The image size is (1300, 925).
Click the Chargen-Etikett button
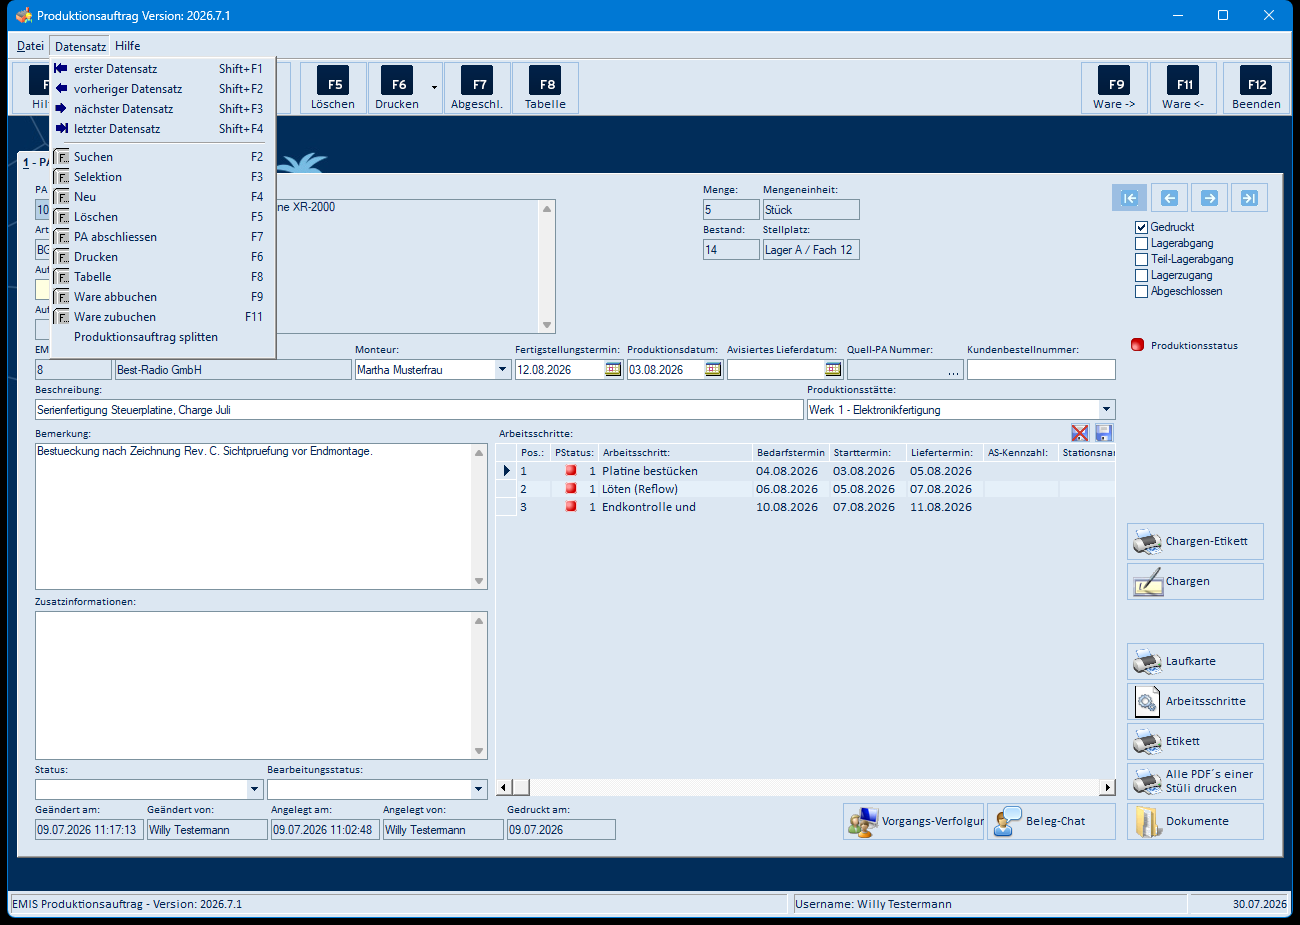click(x=1195, y=541)
